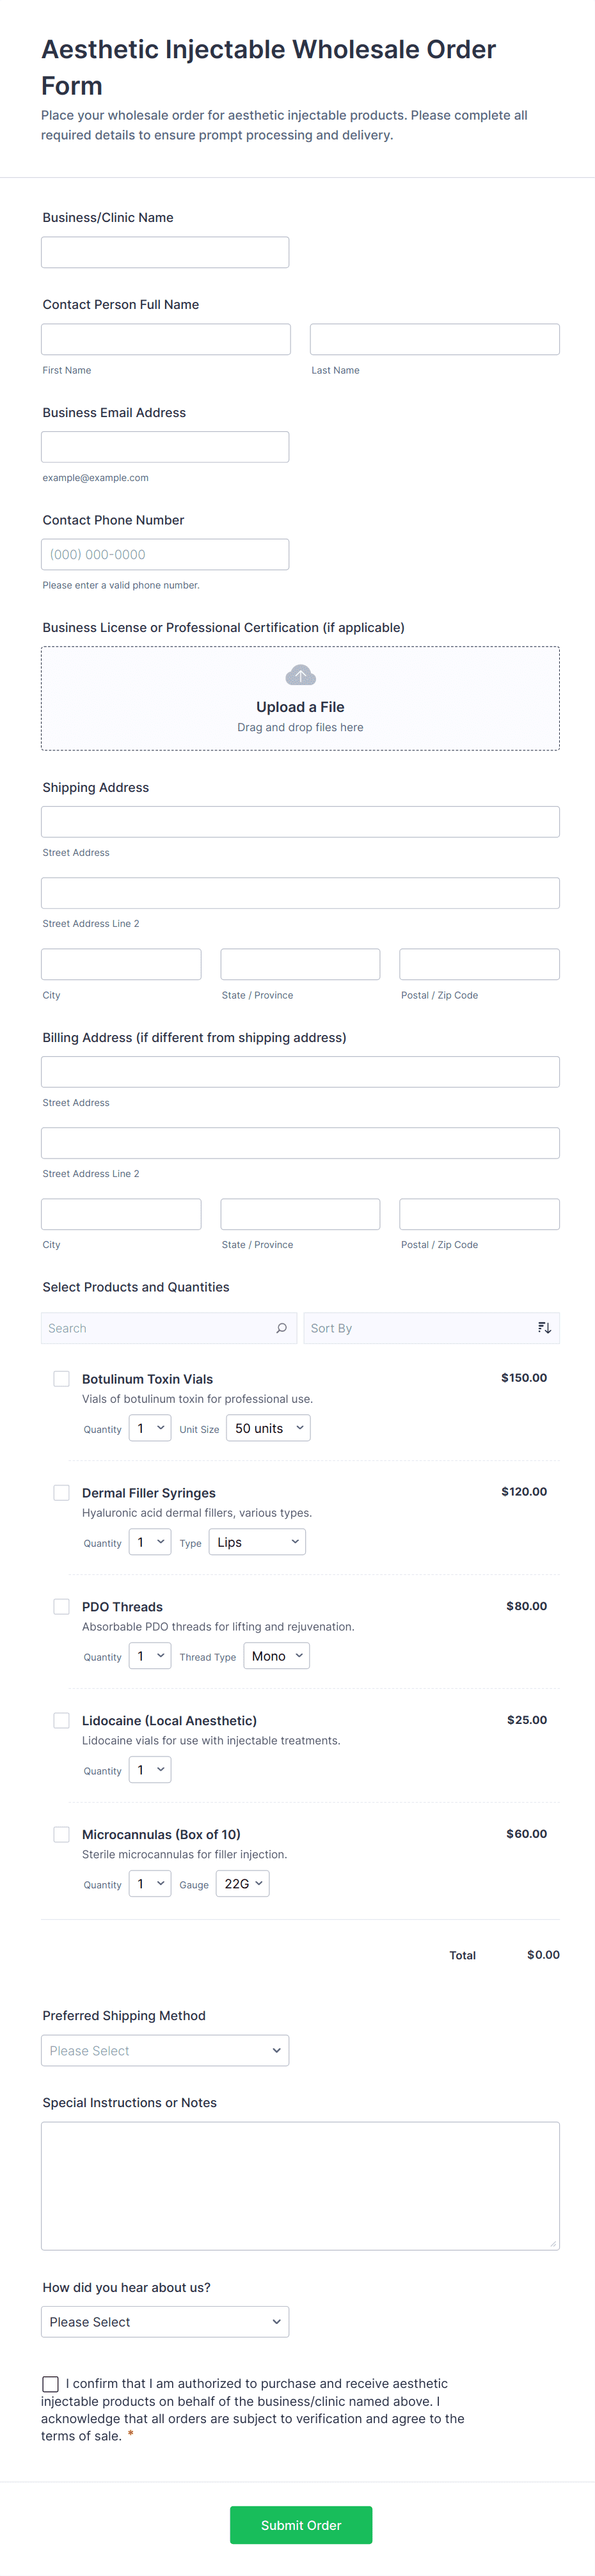Viewport: 595px width, 2576px height.
Task: Open the Lidocaine Quantity dropdown
Action: pos(150,1770)
